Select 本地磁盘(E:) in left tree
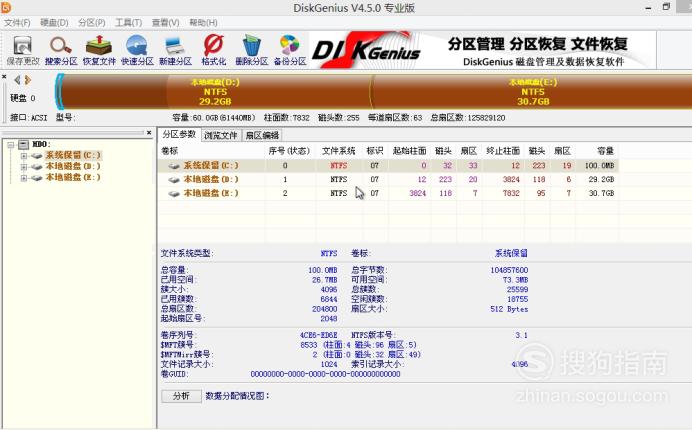 [x=73, y=177]
